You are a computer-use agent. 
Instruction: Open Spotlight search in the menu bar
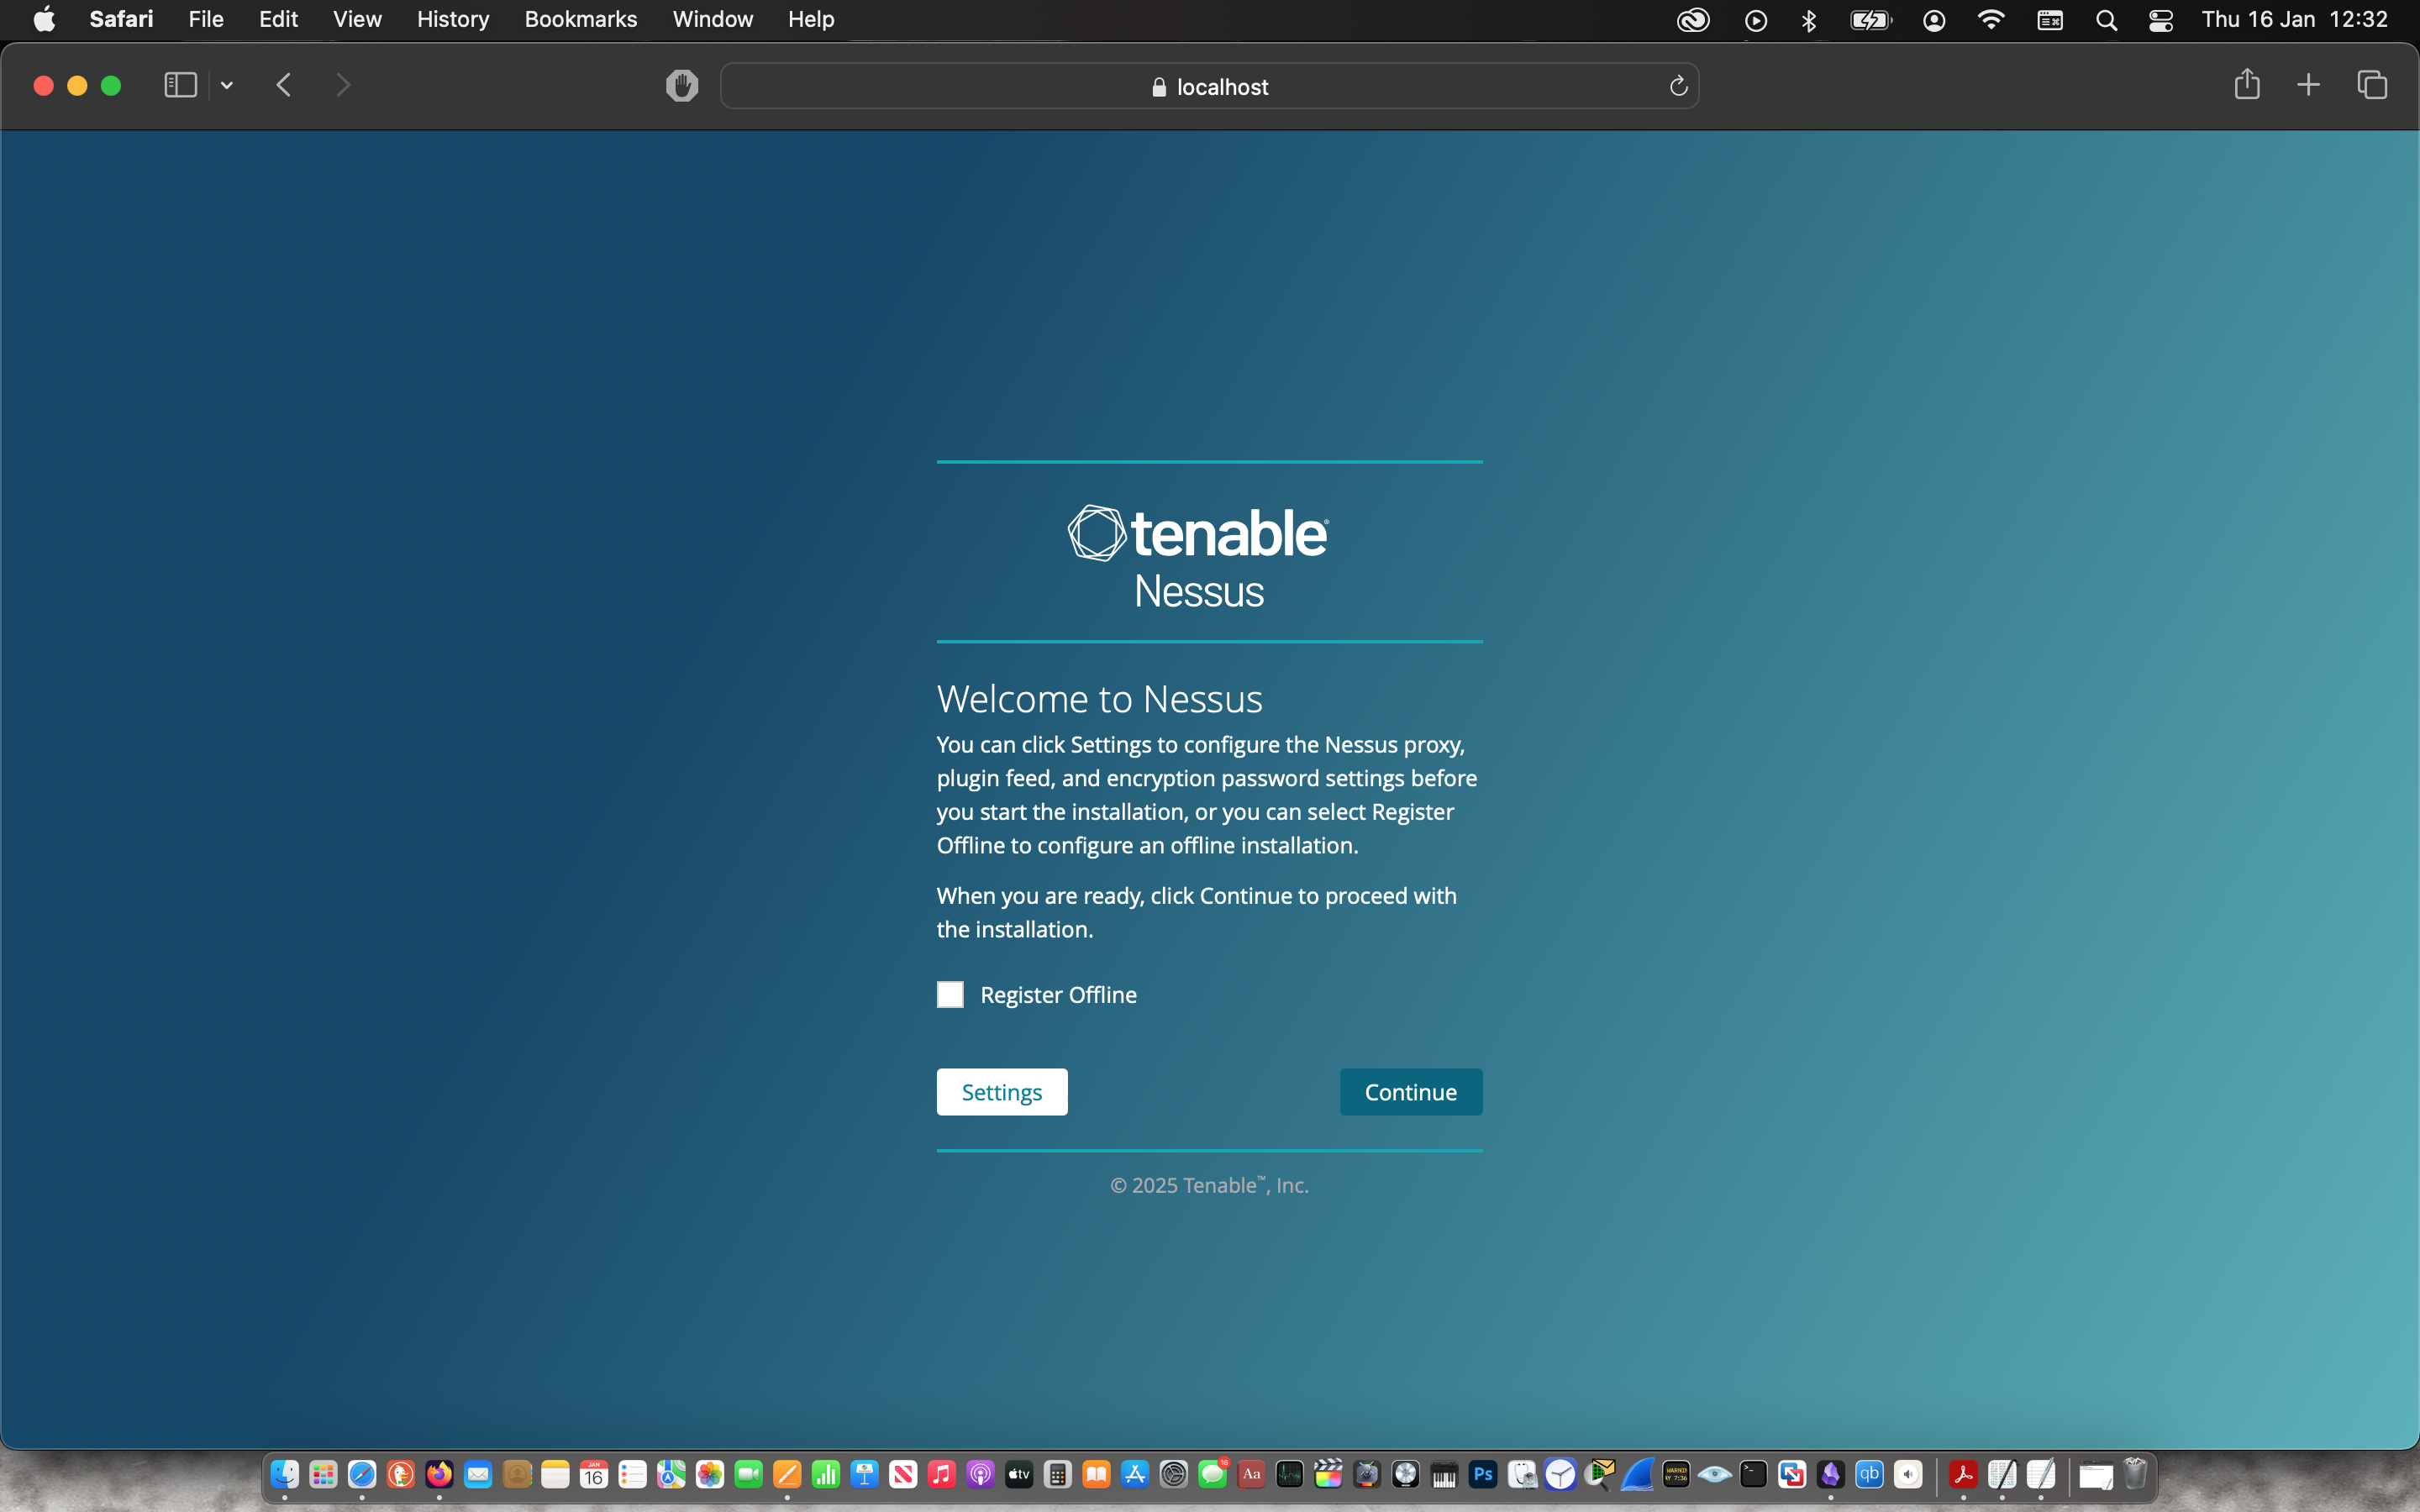tap(2106, 20)
